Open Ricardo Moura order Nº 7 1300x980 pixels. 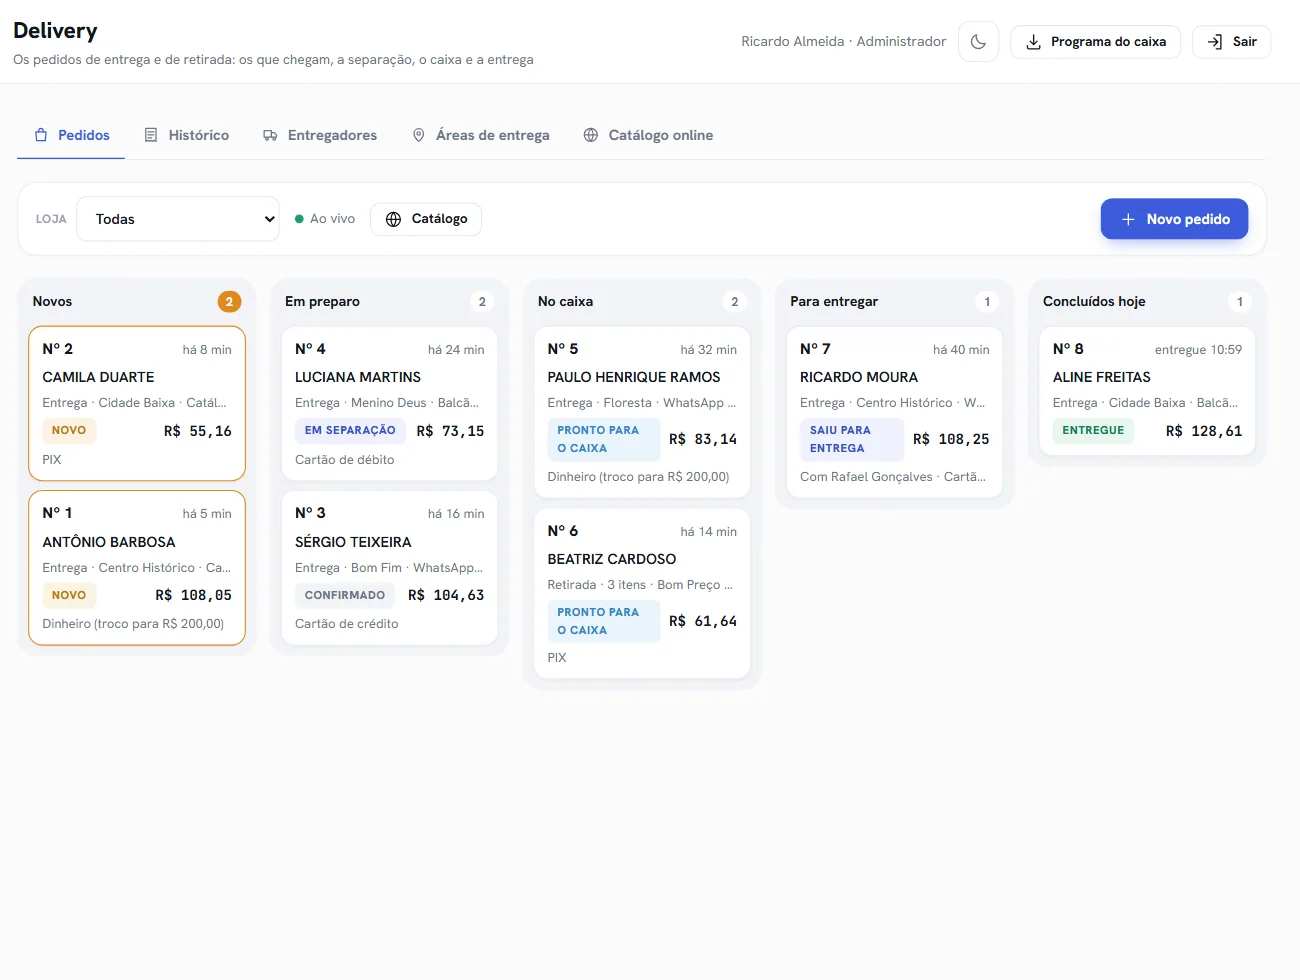click(x=895, y=412)
